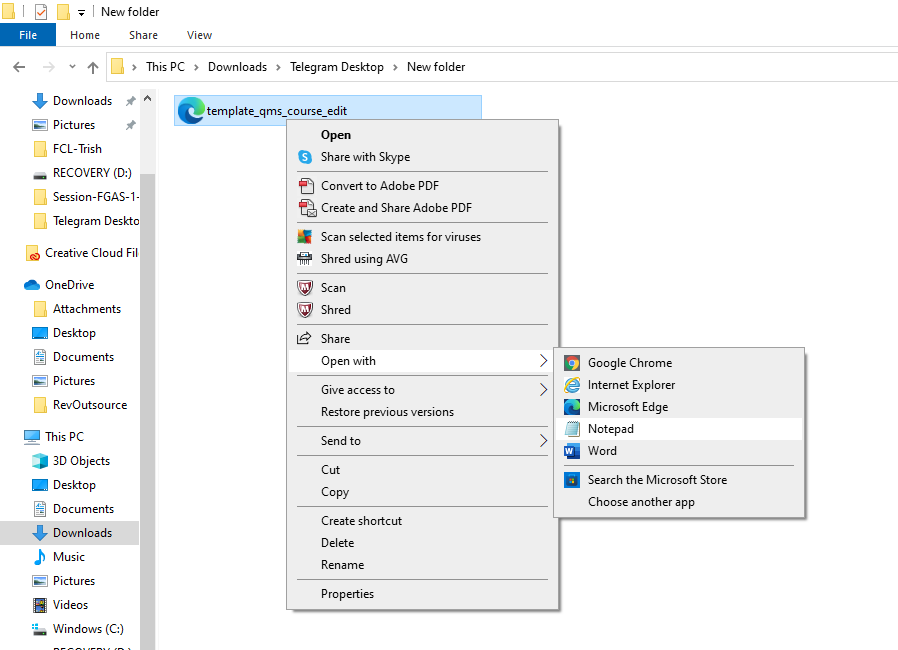
Task: Click the Up one level arrow button
Action: click(x=93, y=67)
